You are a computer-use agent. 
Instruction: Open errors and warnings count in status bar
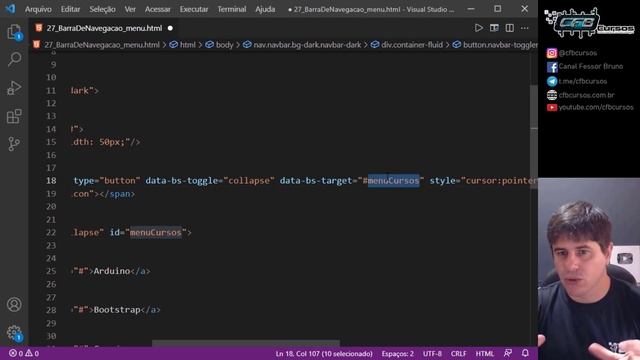(x=24, y=353)
